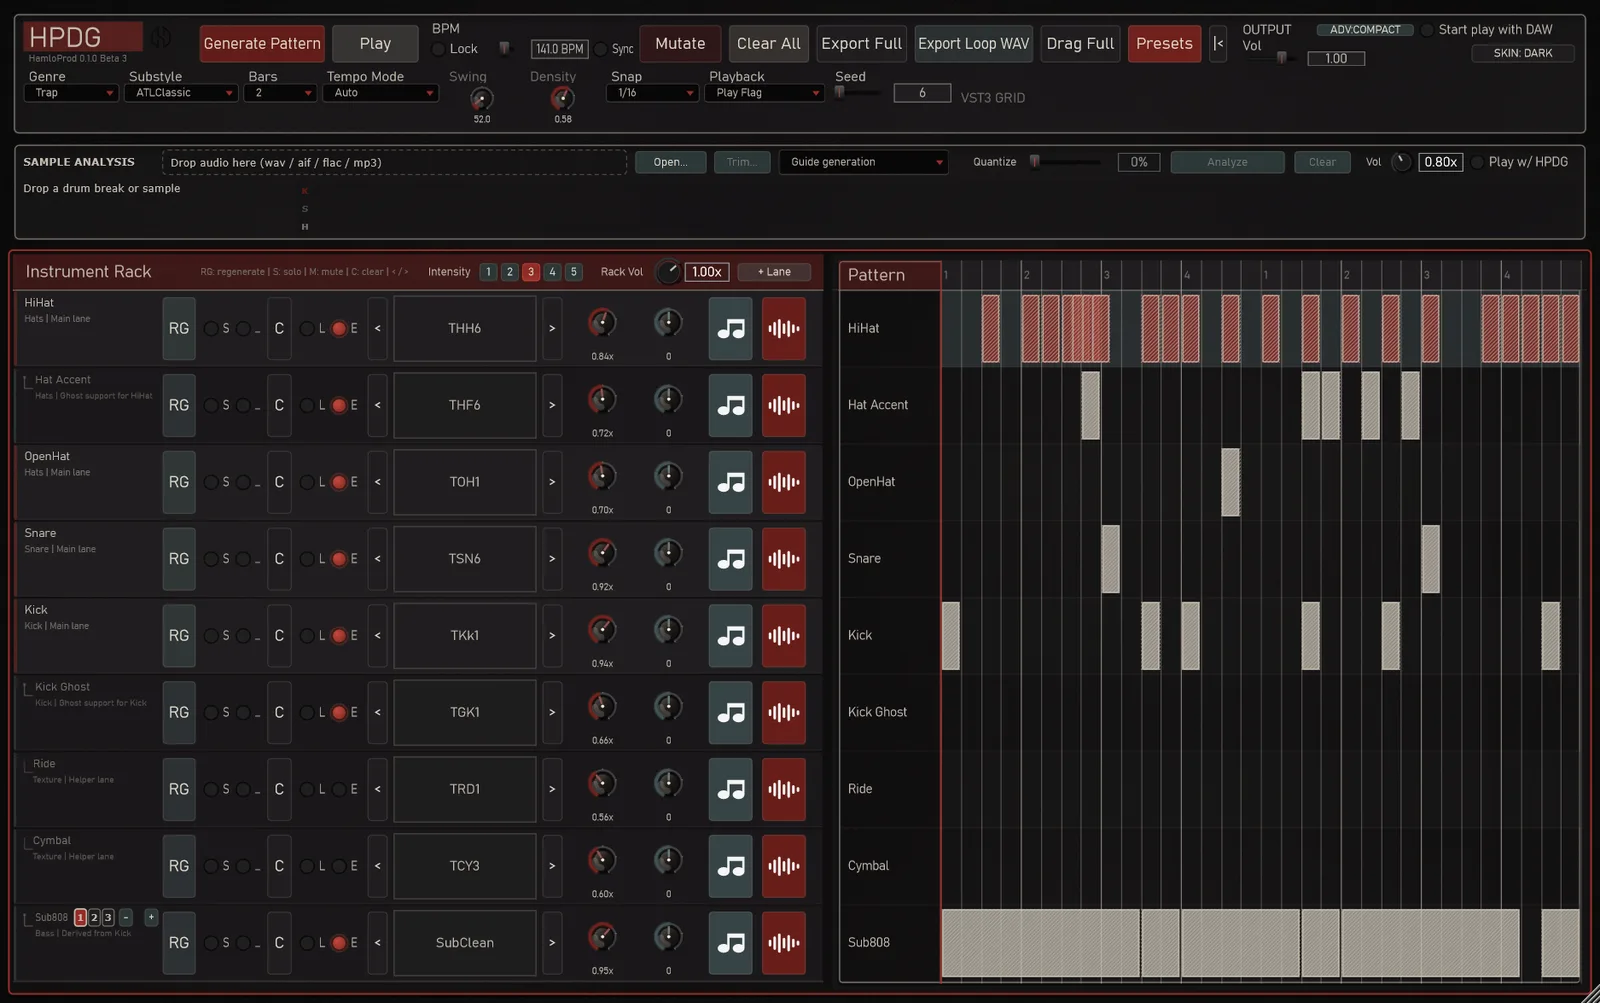The width and height of the screenshot is (1600, 1003).
Task: Click the music note icon for HiHat lane
Action: click(x=730, y=328)
